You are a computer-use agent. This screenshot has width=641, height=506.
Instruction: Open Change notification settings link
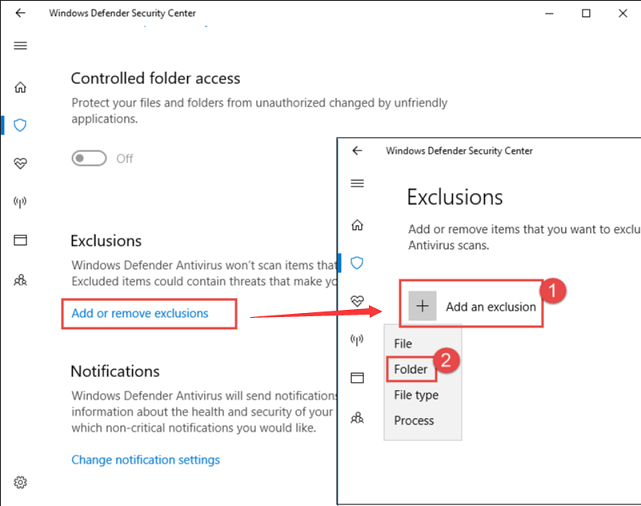146,460
